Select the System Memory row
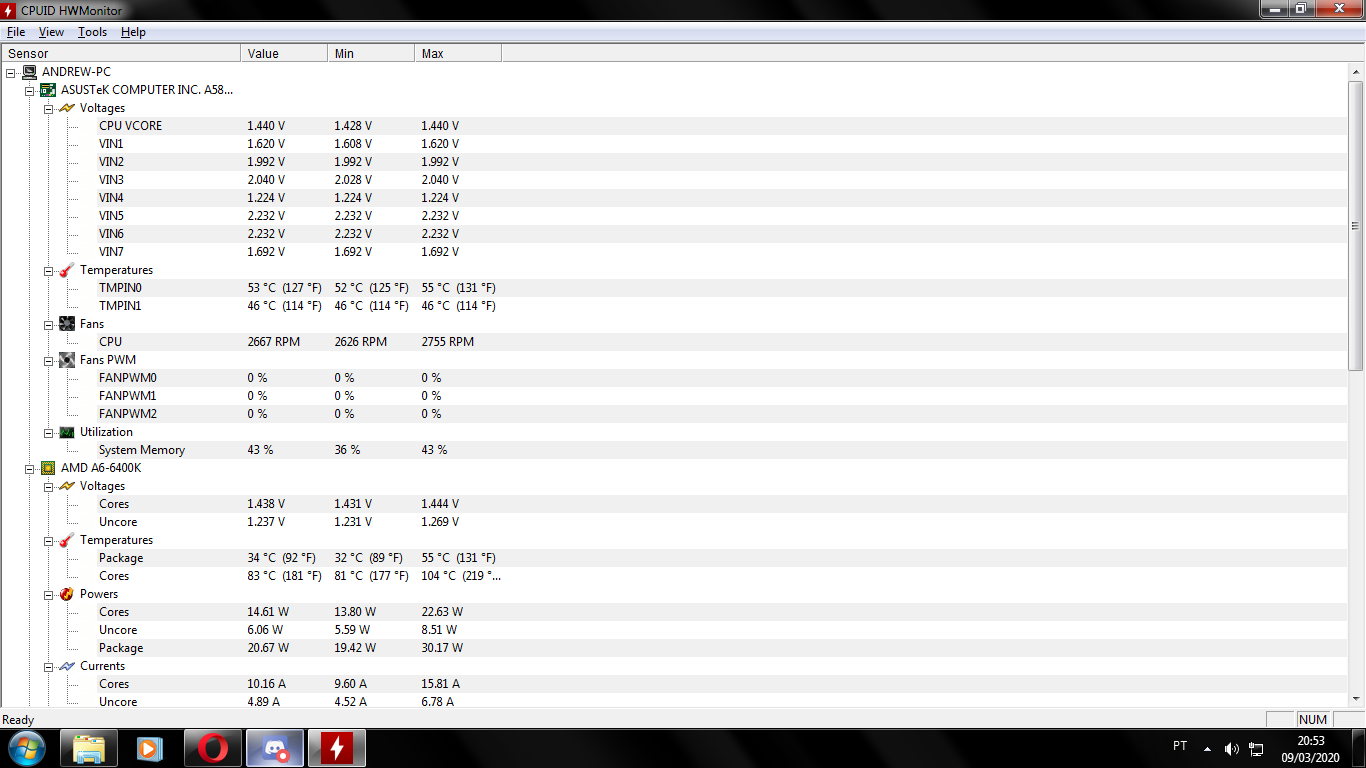The width and height of the screenshot is (1366, 768). 674,450
